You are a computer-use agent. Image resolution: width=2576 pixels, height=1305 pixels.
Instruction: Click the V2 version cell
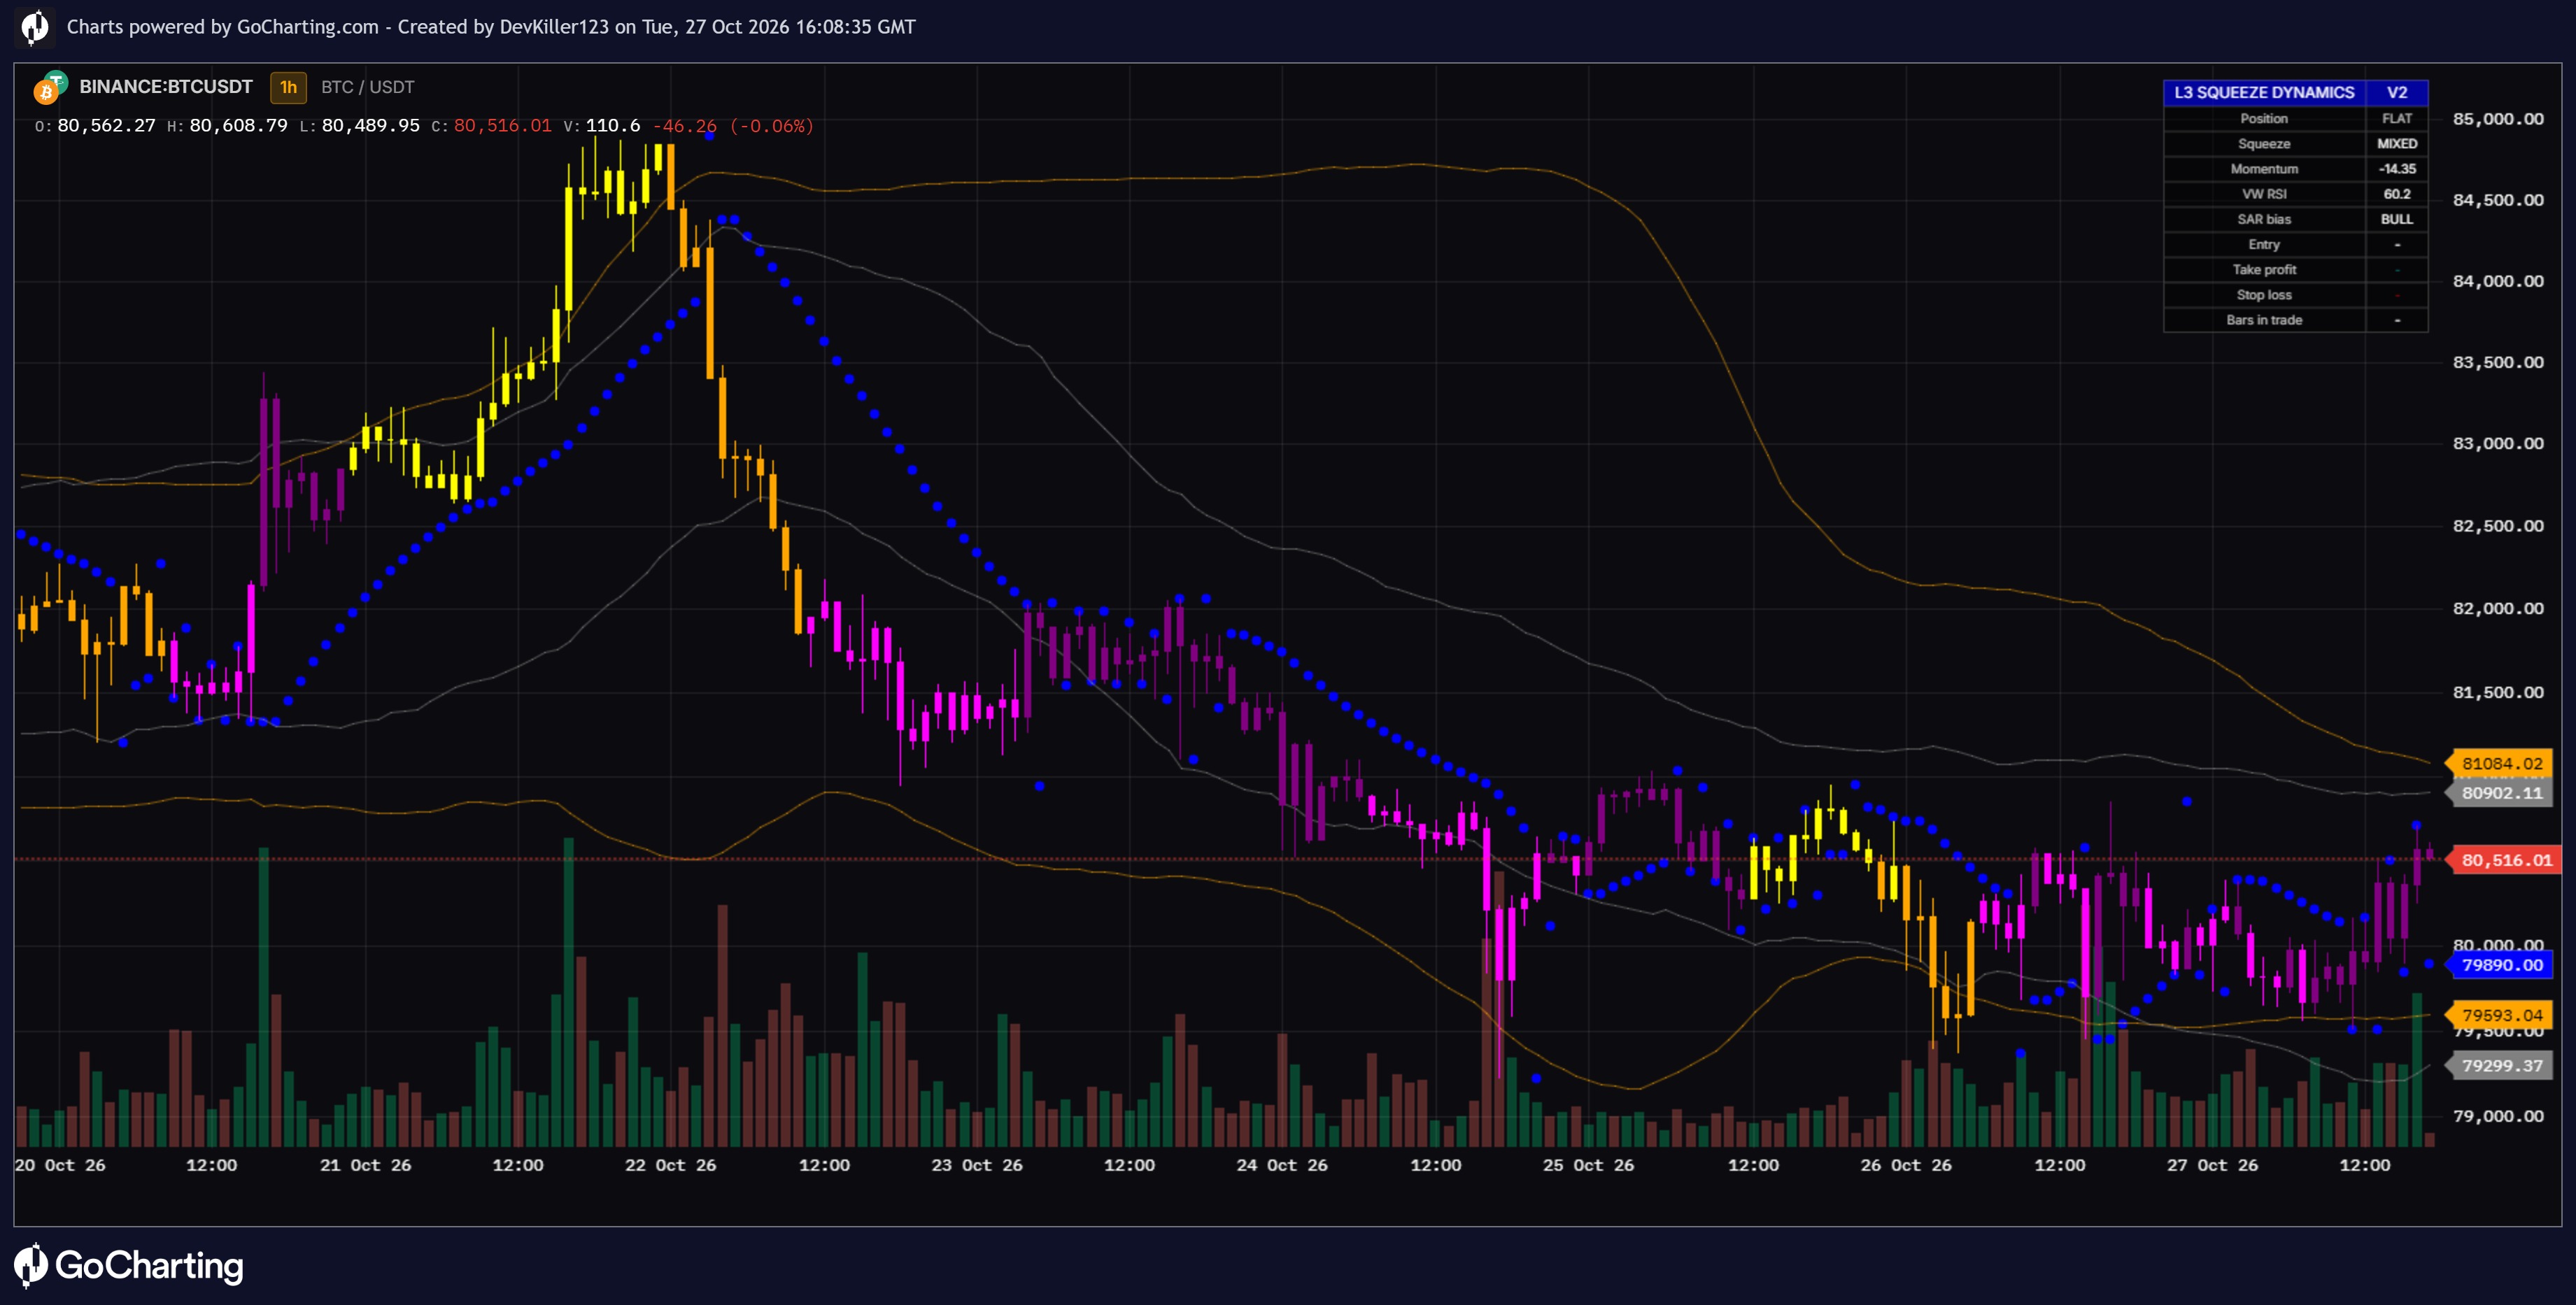pos(2397,92)
